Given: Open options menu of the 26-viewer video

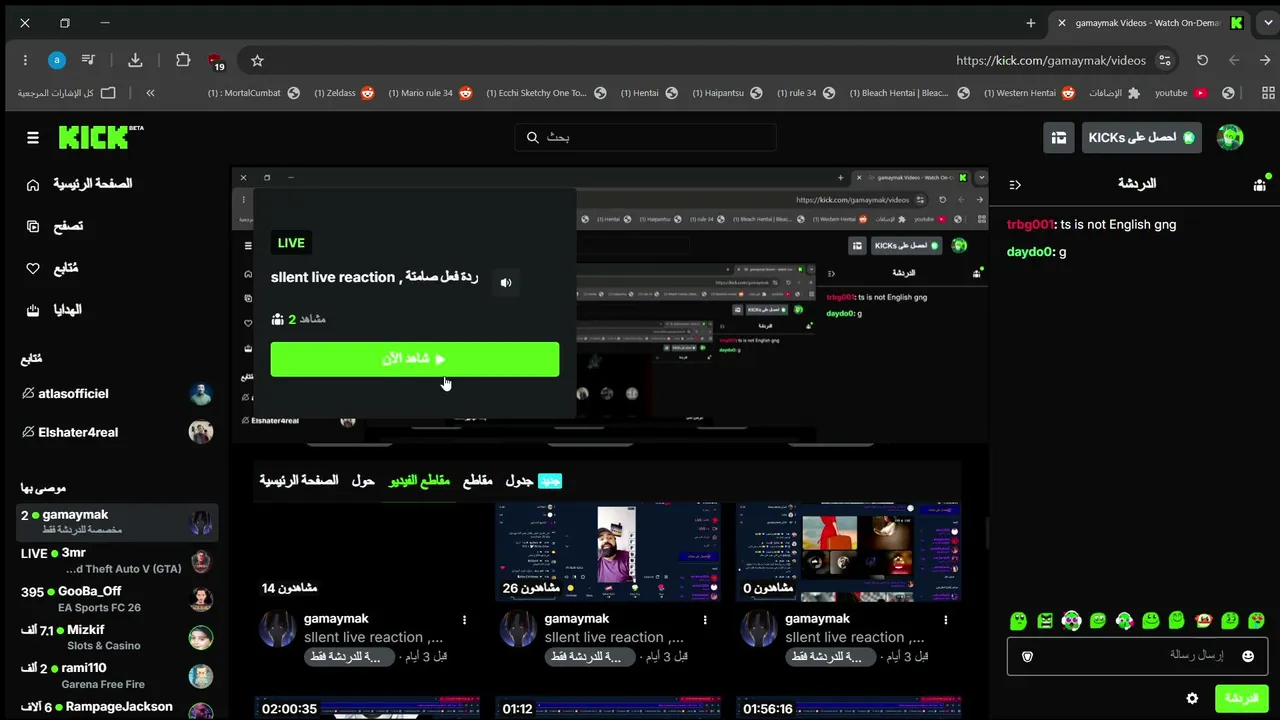Looking at the screenshot, I should [x=705, y=620].
